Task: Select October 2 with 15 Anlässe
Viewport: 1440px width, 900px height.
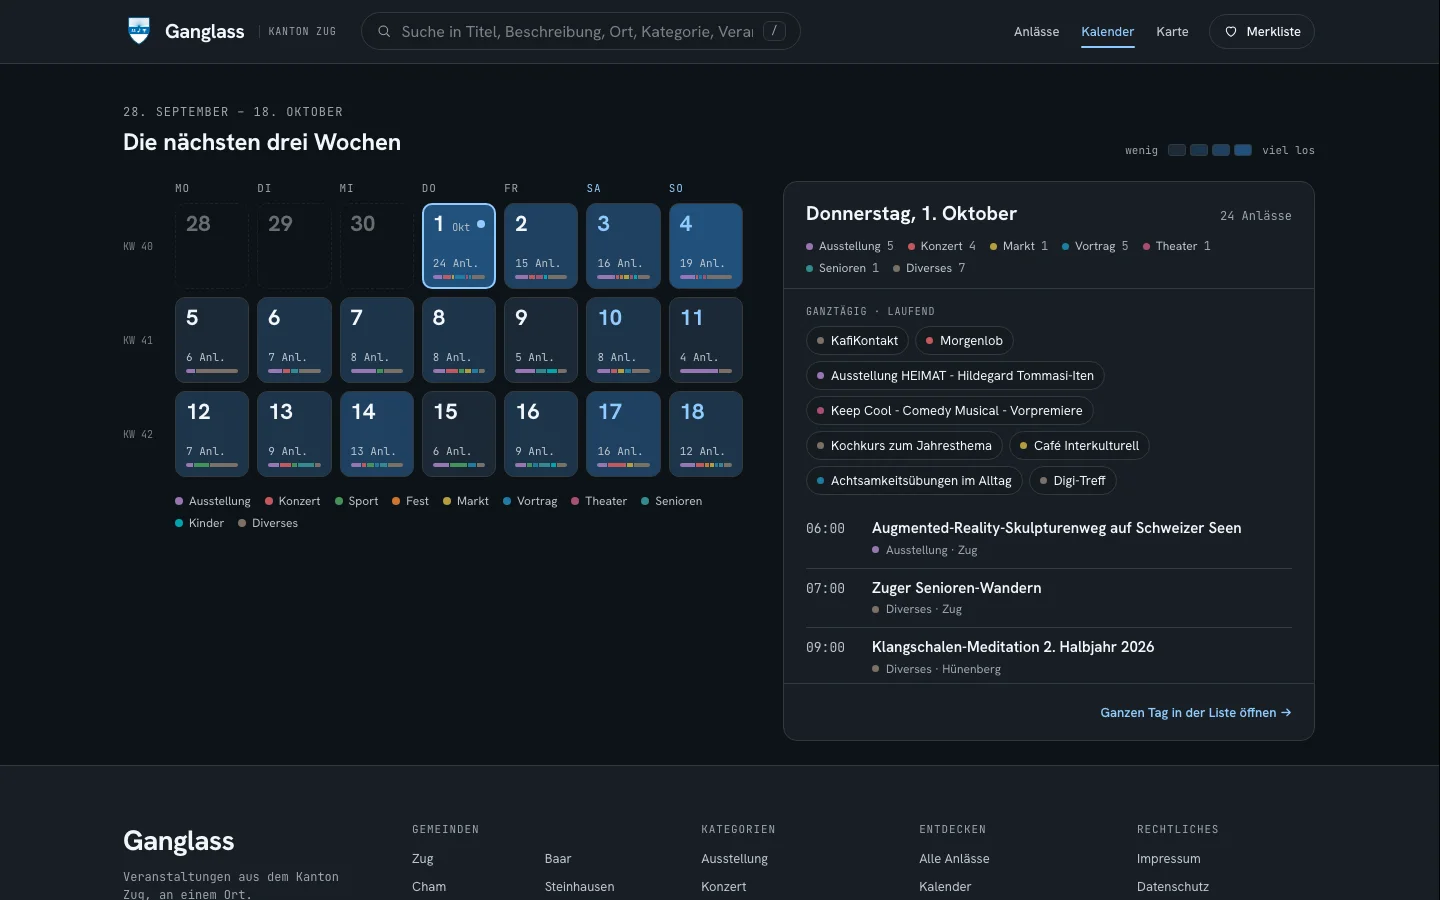Action: (541, 246)
